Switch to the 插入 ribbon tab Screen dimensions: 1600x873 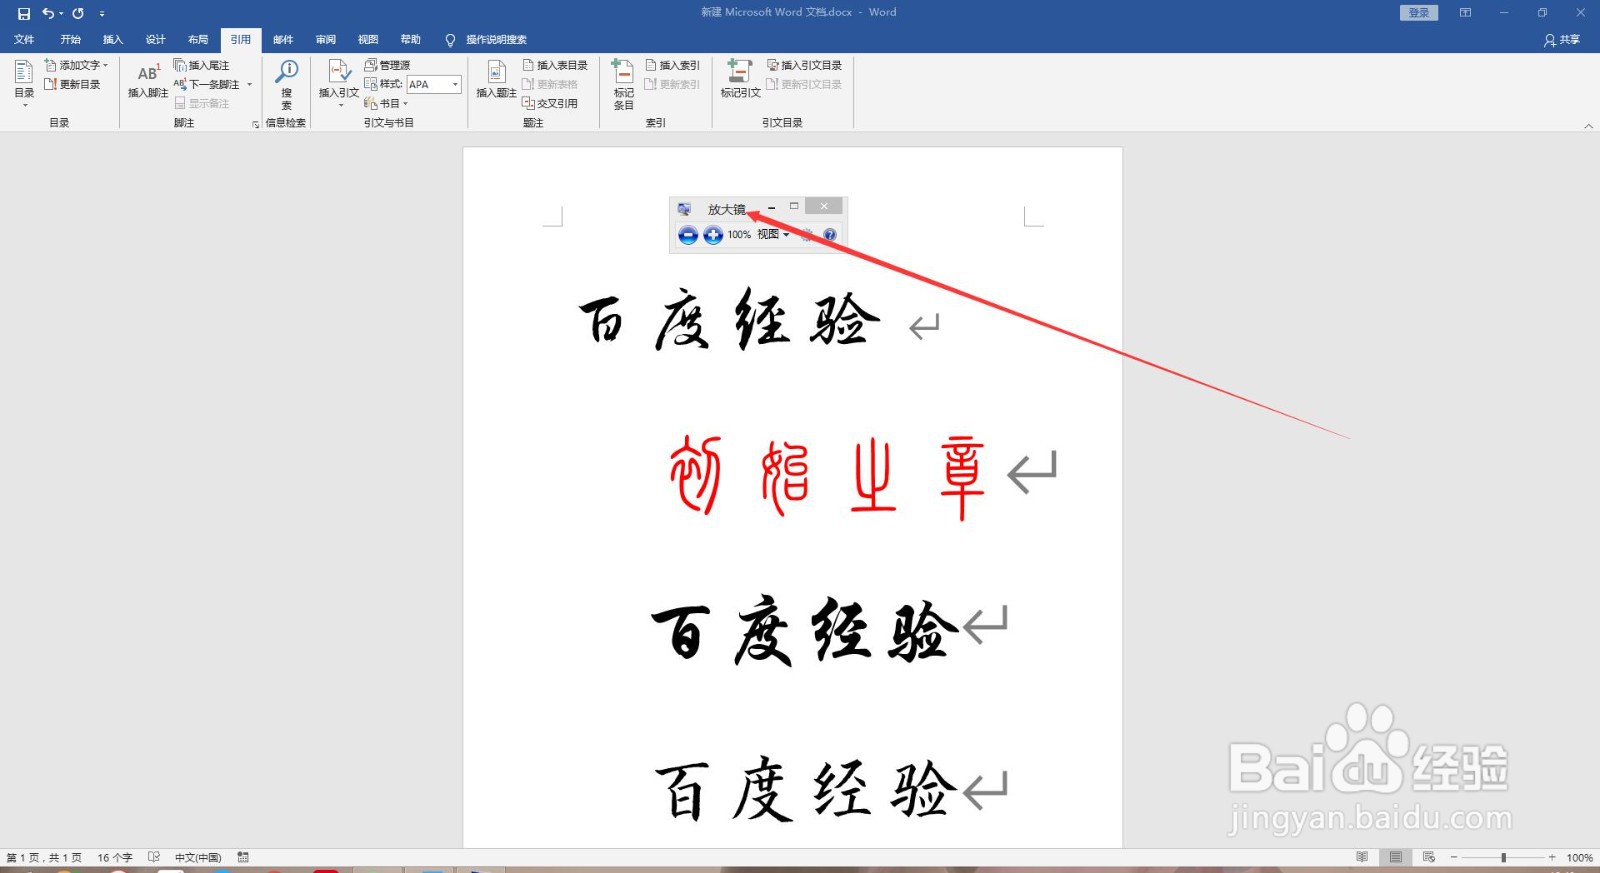tap(113, 40)
